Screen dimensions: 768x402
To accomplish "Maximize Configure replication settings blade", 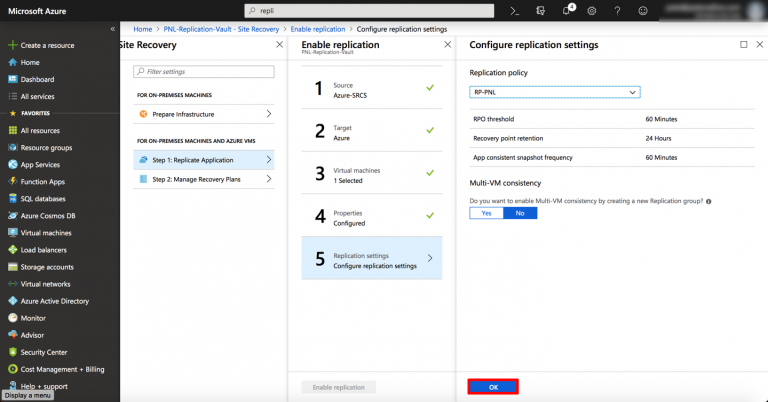I will pos(744,45).
